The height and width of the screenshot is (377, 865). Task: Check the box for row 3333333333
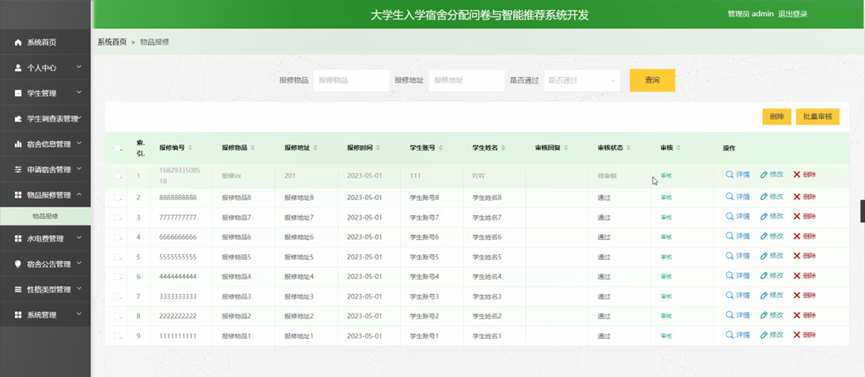pyautogui.click(x=117, y=296)
